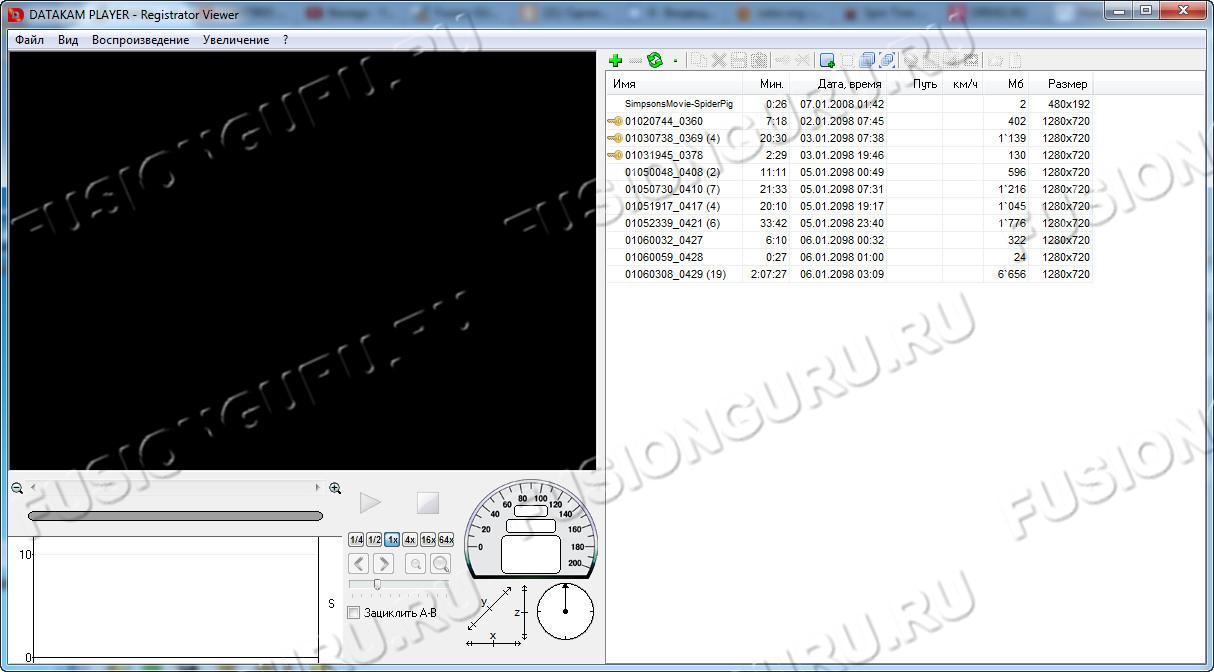Click the key icon beside 01020744_0360

tap(615, 121)
